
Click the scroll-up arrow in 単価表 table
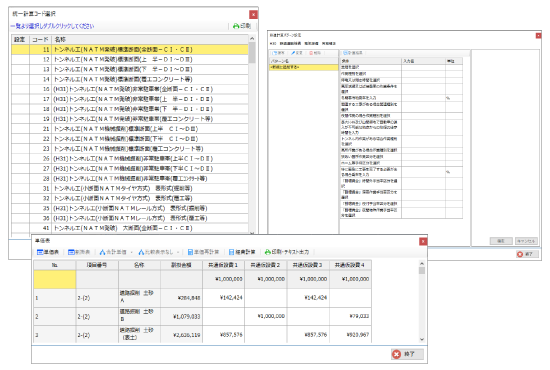click(422, 263)
